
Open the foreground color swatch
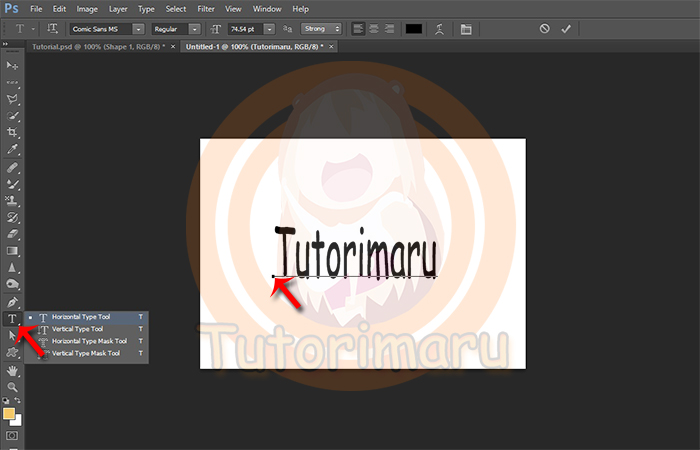[x=9, y=413]
